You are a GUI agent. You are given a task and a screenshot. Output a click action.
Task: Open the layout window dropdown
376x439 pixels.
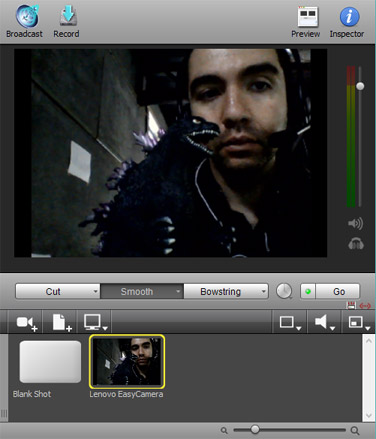359,323
